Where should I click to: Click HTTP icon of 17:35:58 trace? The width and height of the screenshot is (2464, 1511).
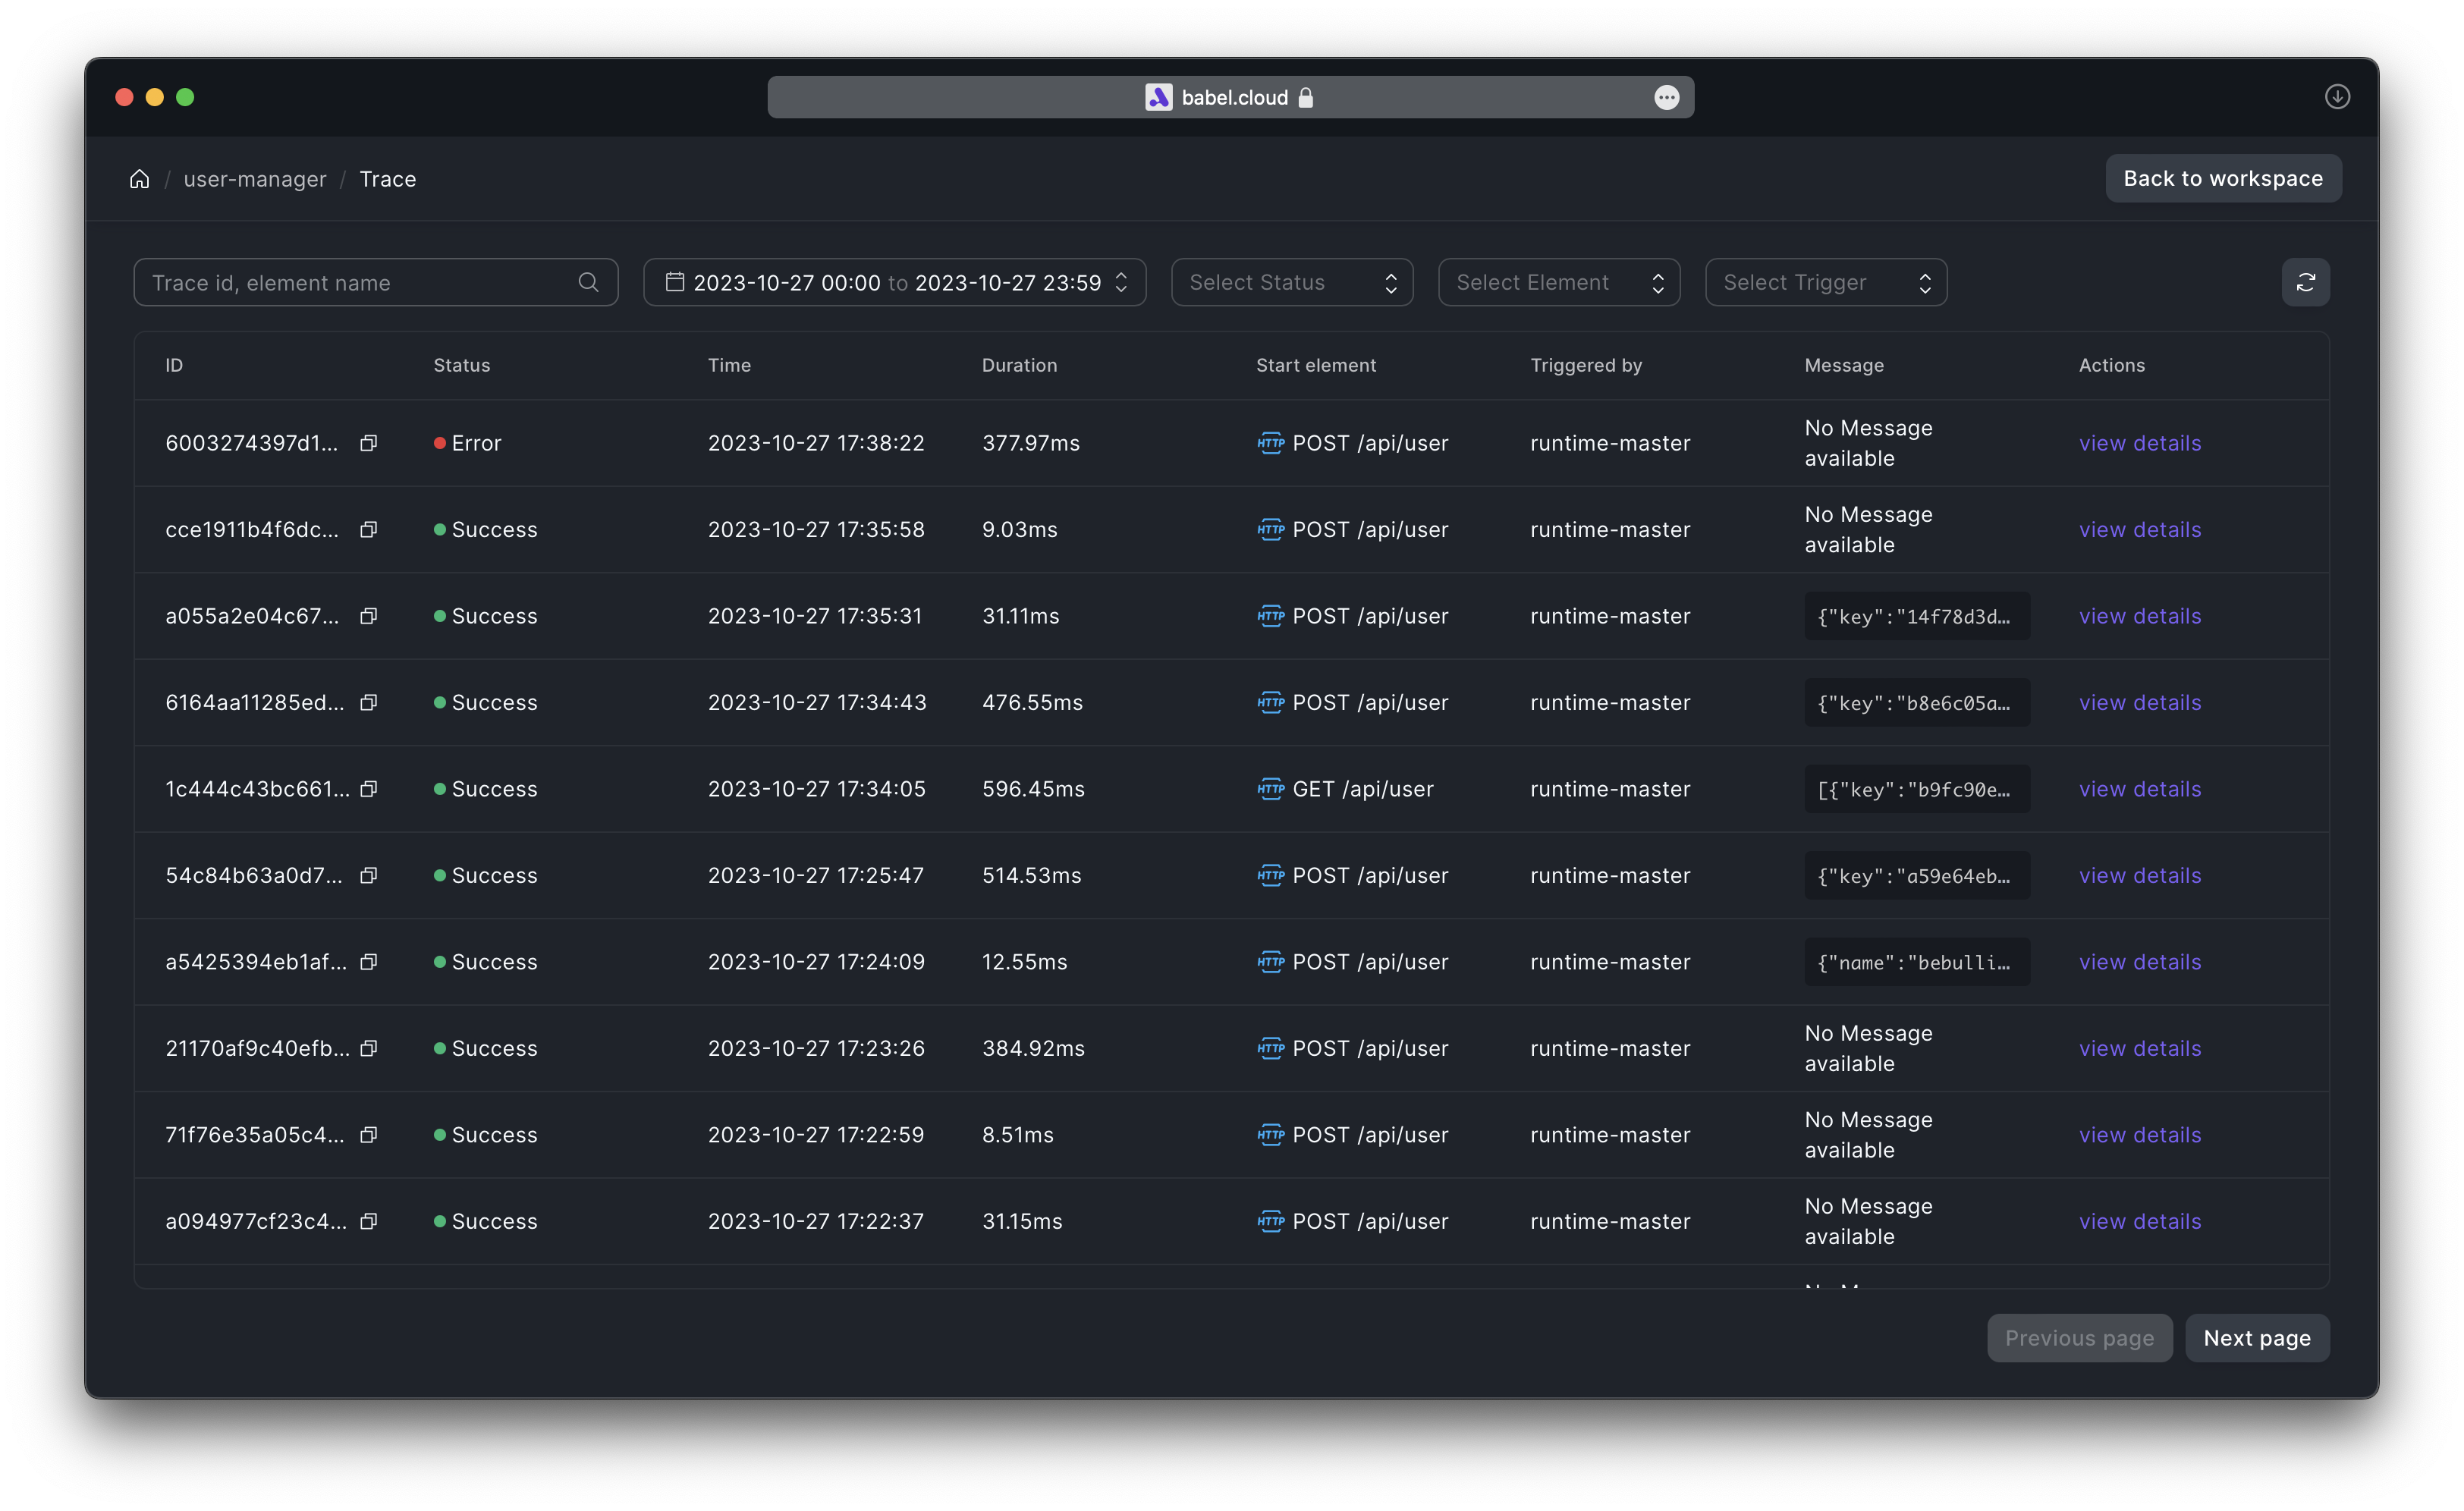point(1270,530)
